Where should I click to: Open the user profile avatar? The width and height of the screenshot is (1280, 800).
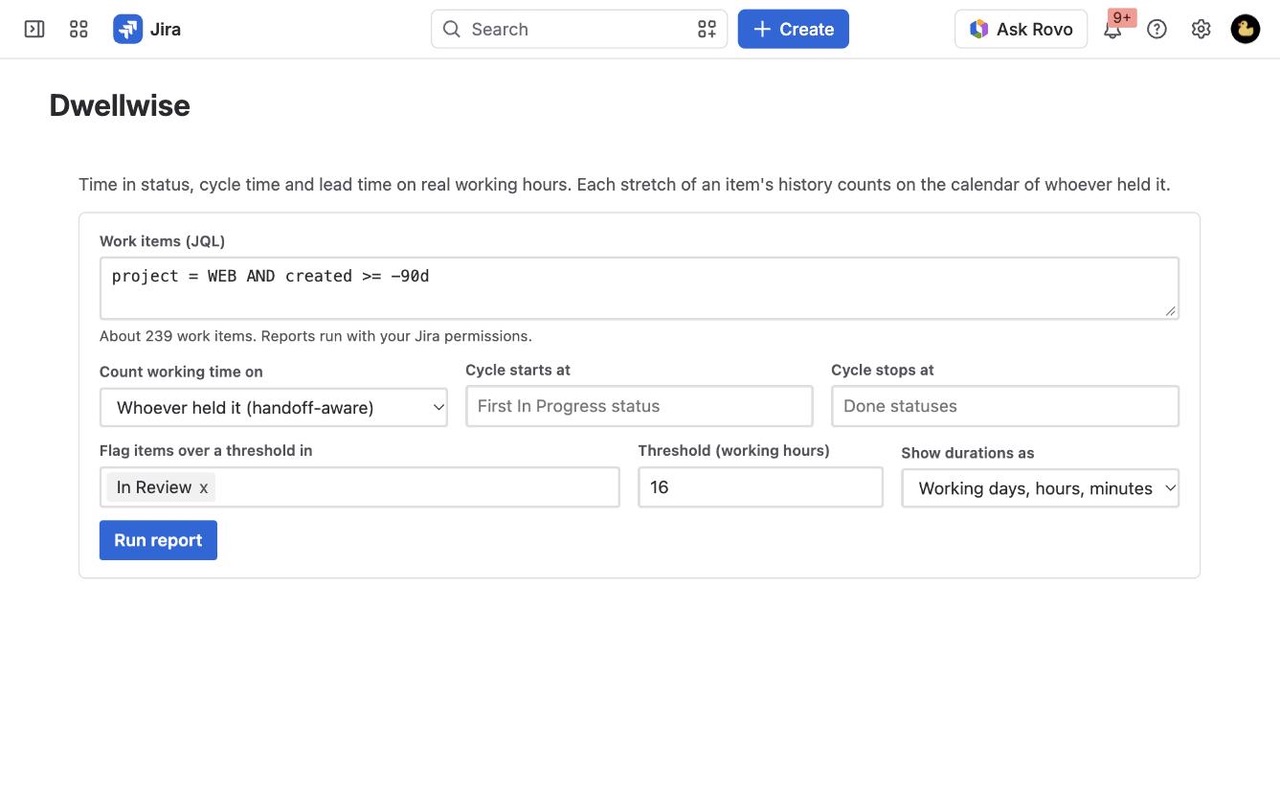1245,29
